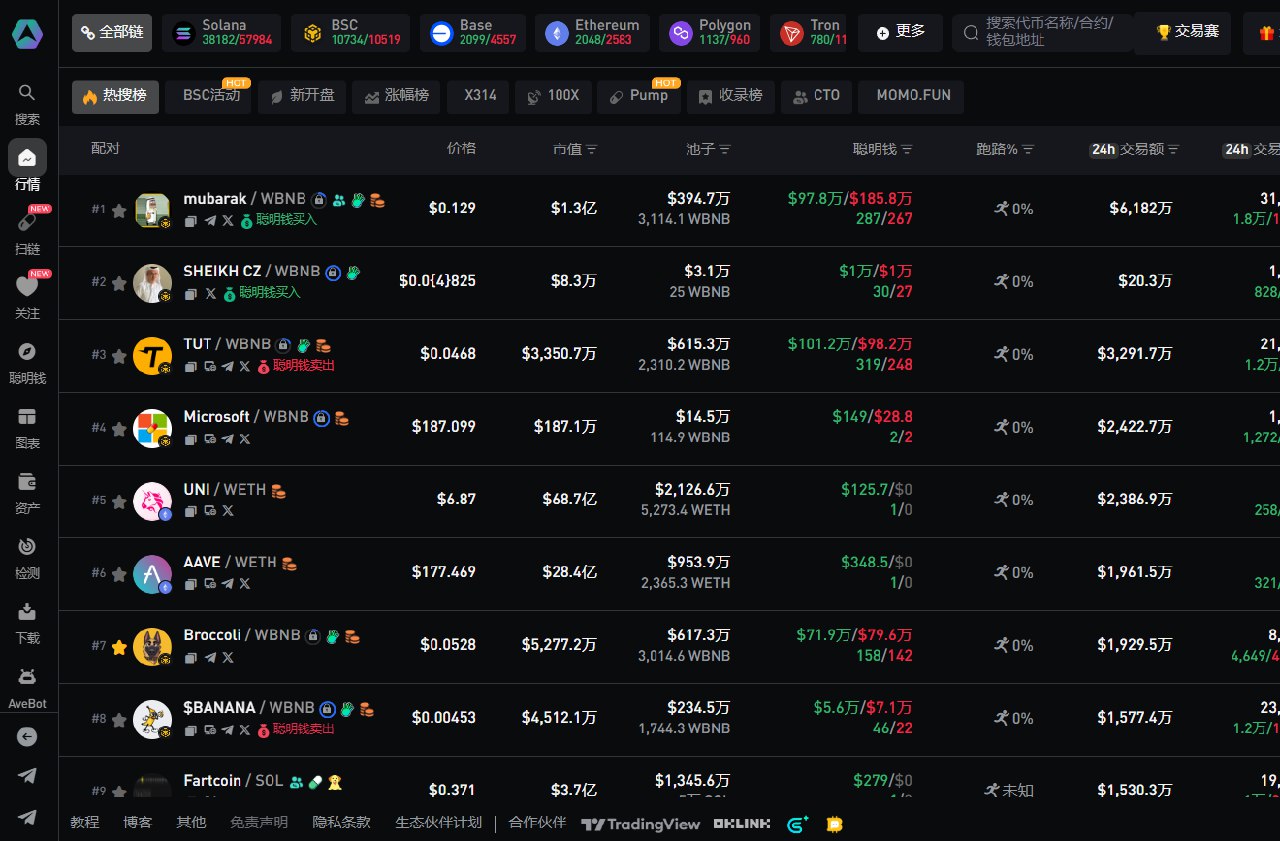Switch to 100X tab

point(553,97)
